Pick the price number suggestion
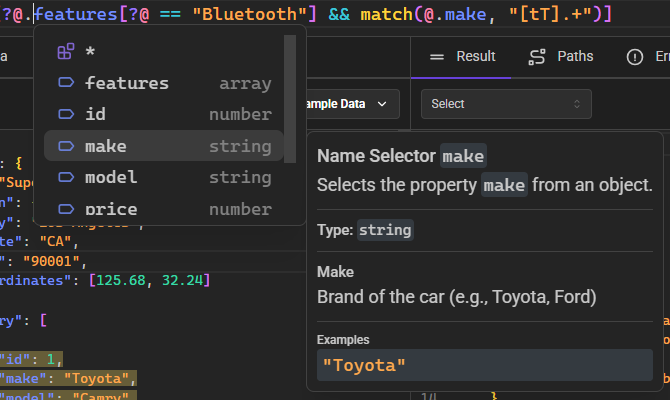Viewport: 670px width, 400px height. click(x=164, y=209)
